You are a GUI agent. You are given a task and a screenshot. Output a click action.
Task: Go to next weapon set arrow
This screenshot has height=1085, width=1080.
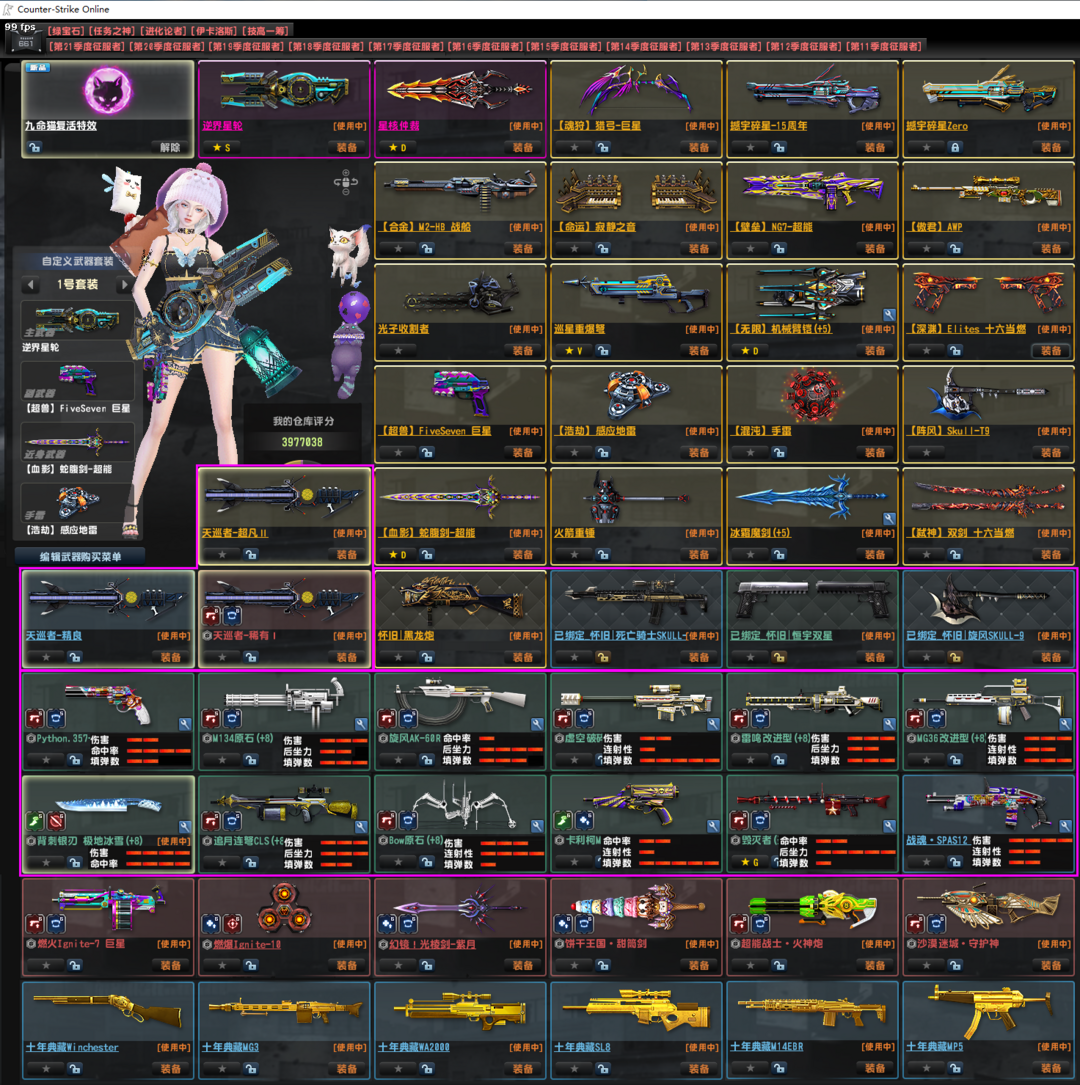click(x=125, y=284)
